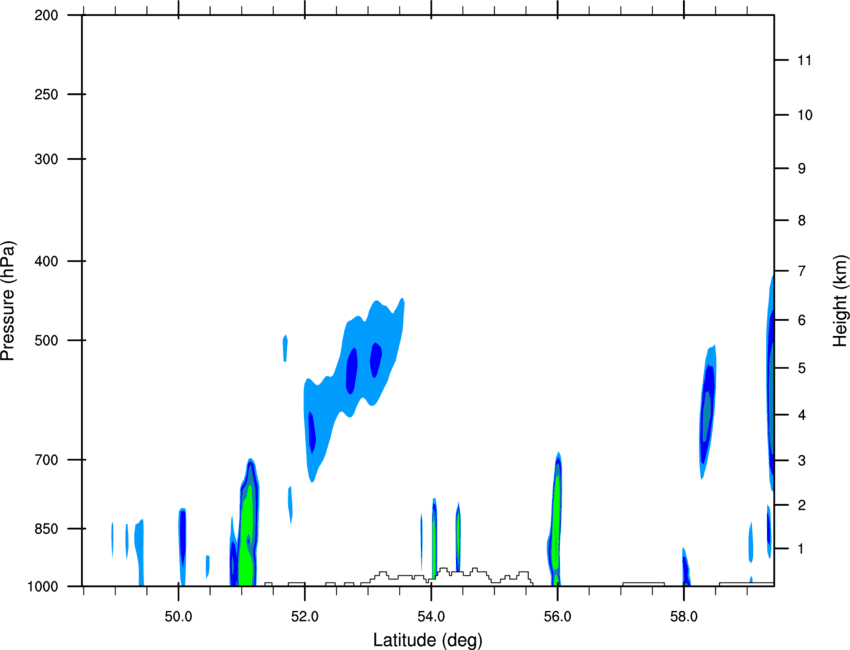
Task: Click the 200 pressure tick label
Action: tap(46, 15)
